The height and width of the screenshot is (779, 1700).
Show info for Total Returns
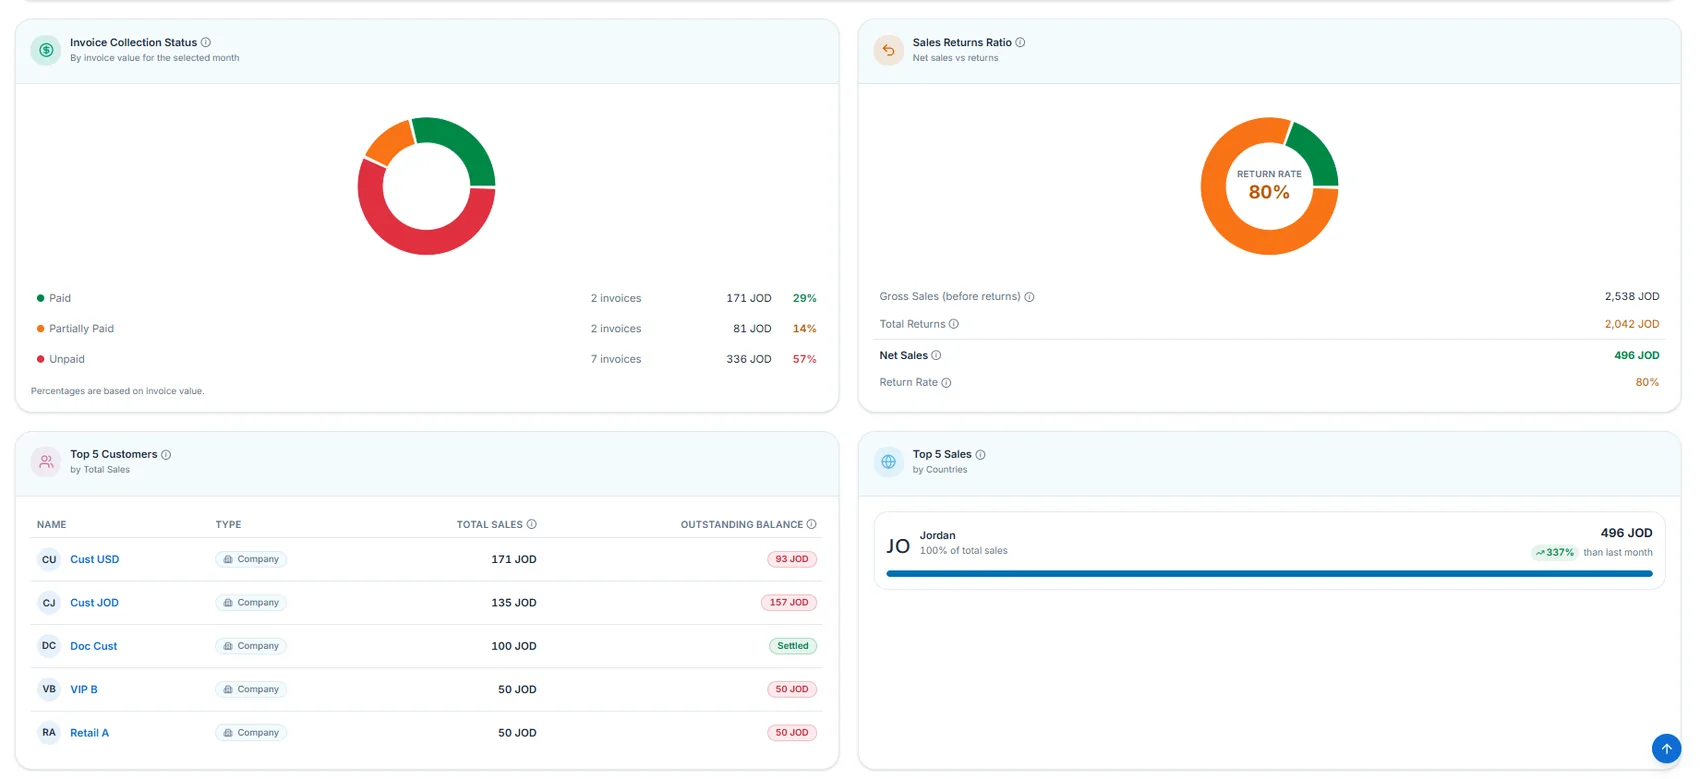tap(954, 324)
